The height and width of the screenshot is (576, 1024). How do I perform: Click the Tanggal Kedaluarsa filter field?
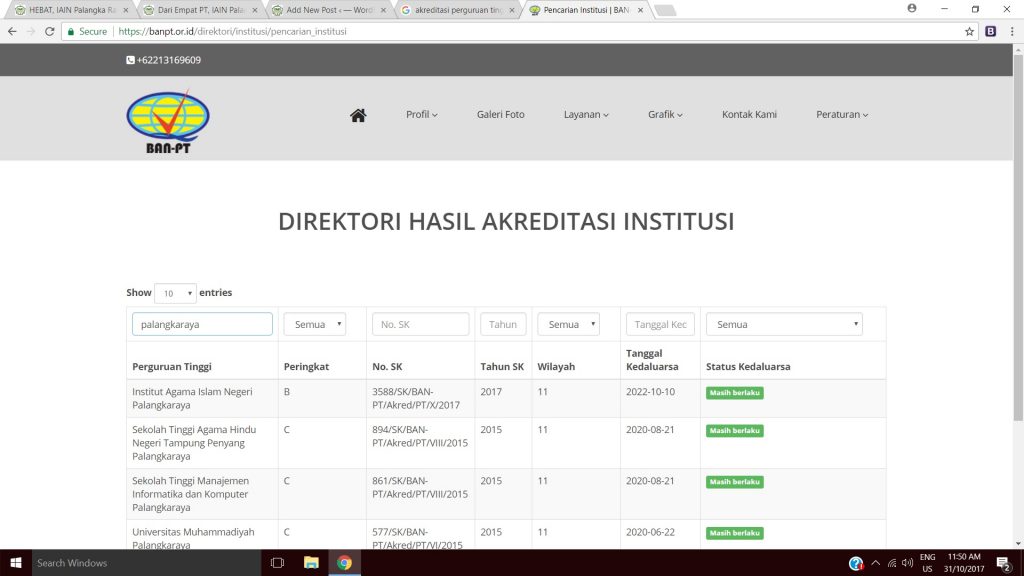(660, 324)
